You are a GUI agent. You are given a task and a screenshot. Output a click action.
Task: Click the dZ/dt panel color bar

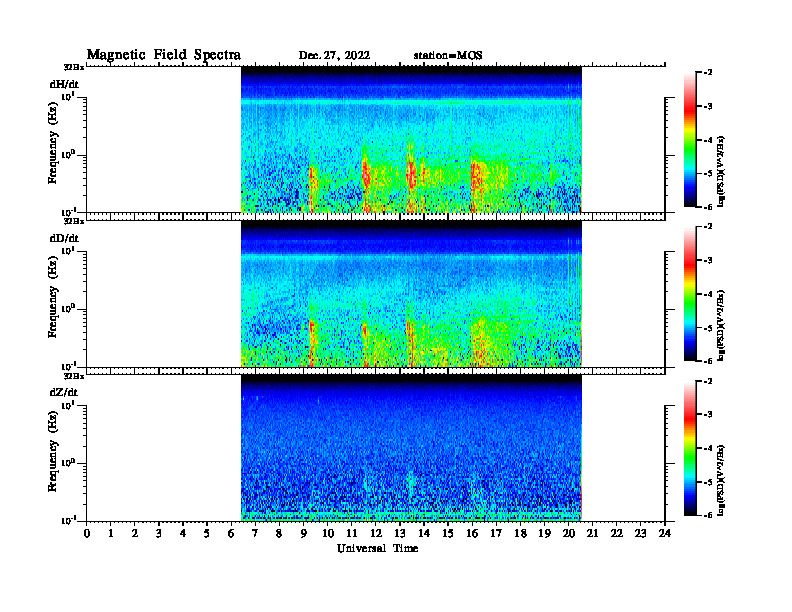[x=690, y=448]
